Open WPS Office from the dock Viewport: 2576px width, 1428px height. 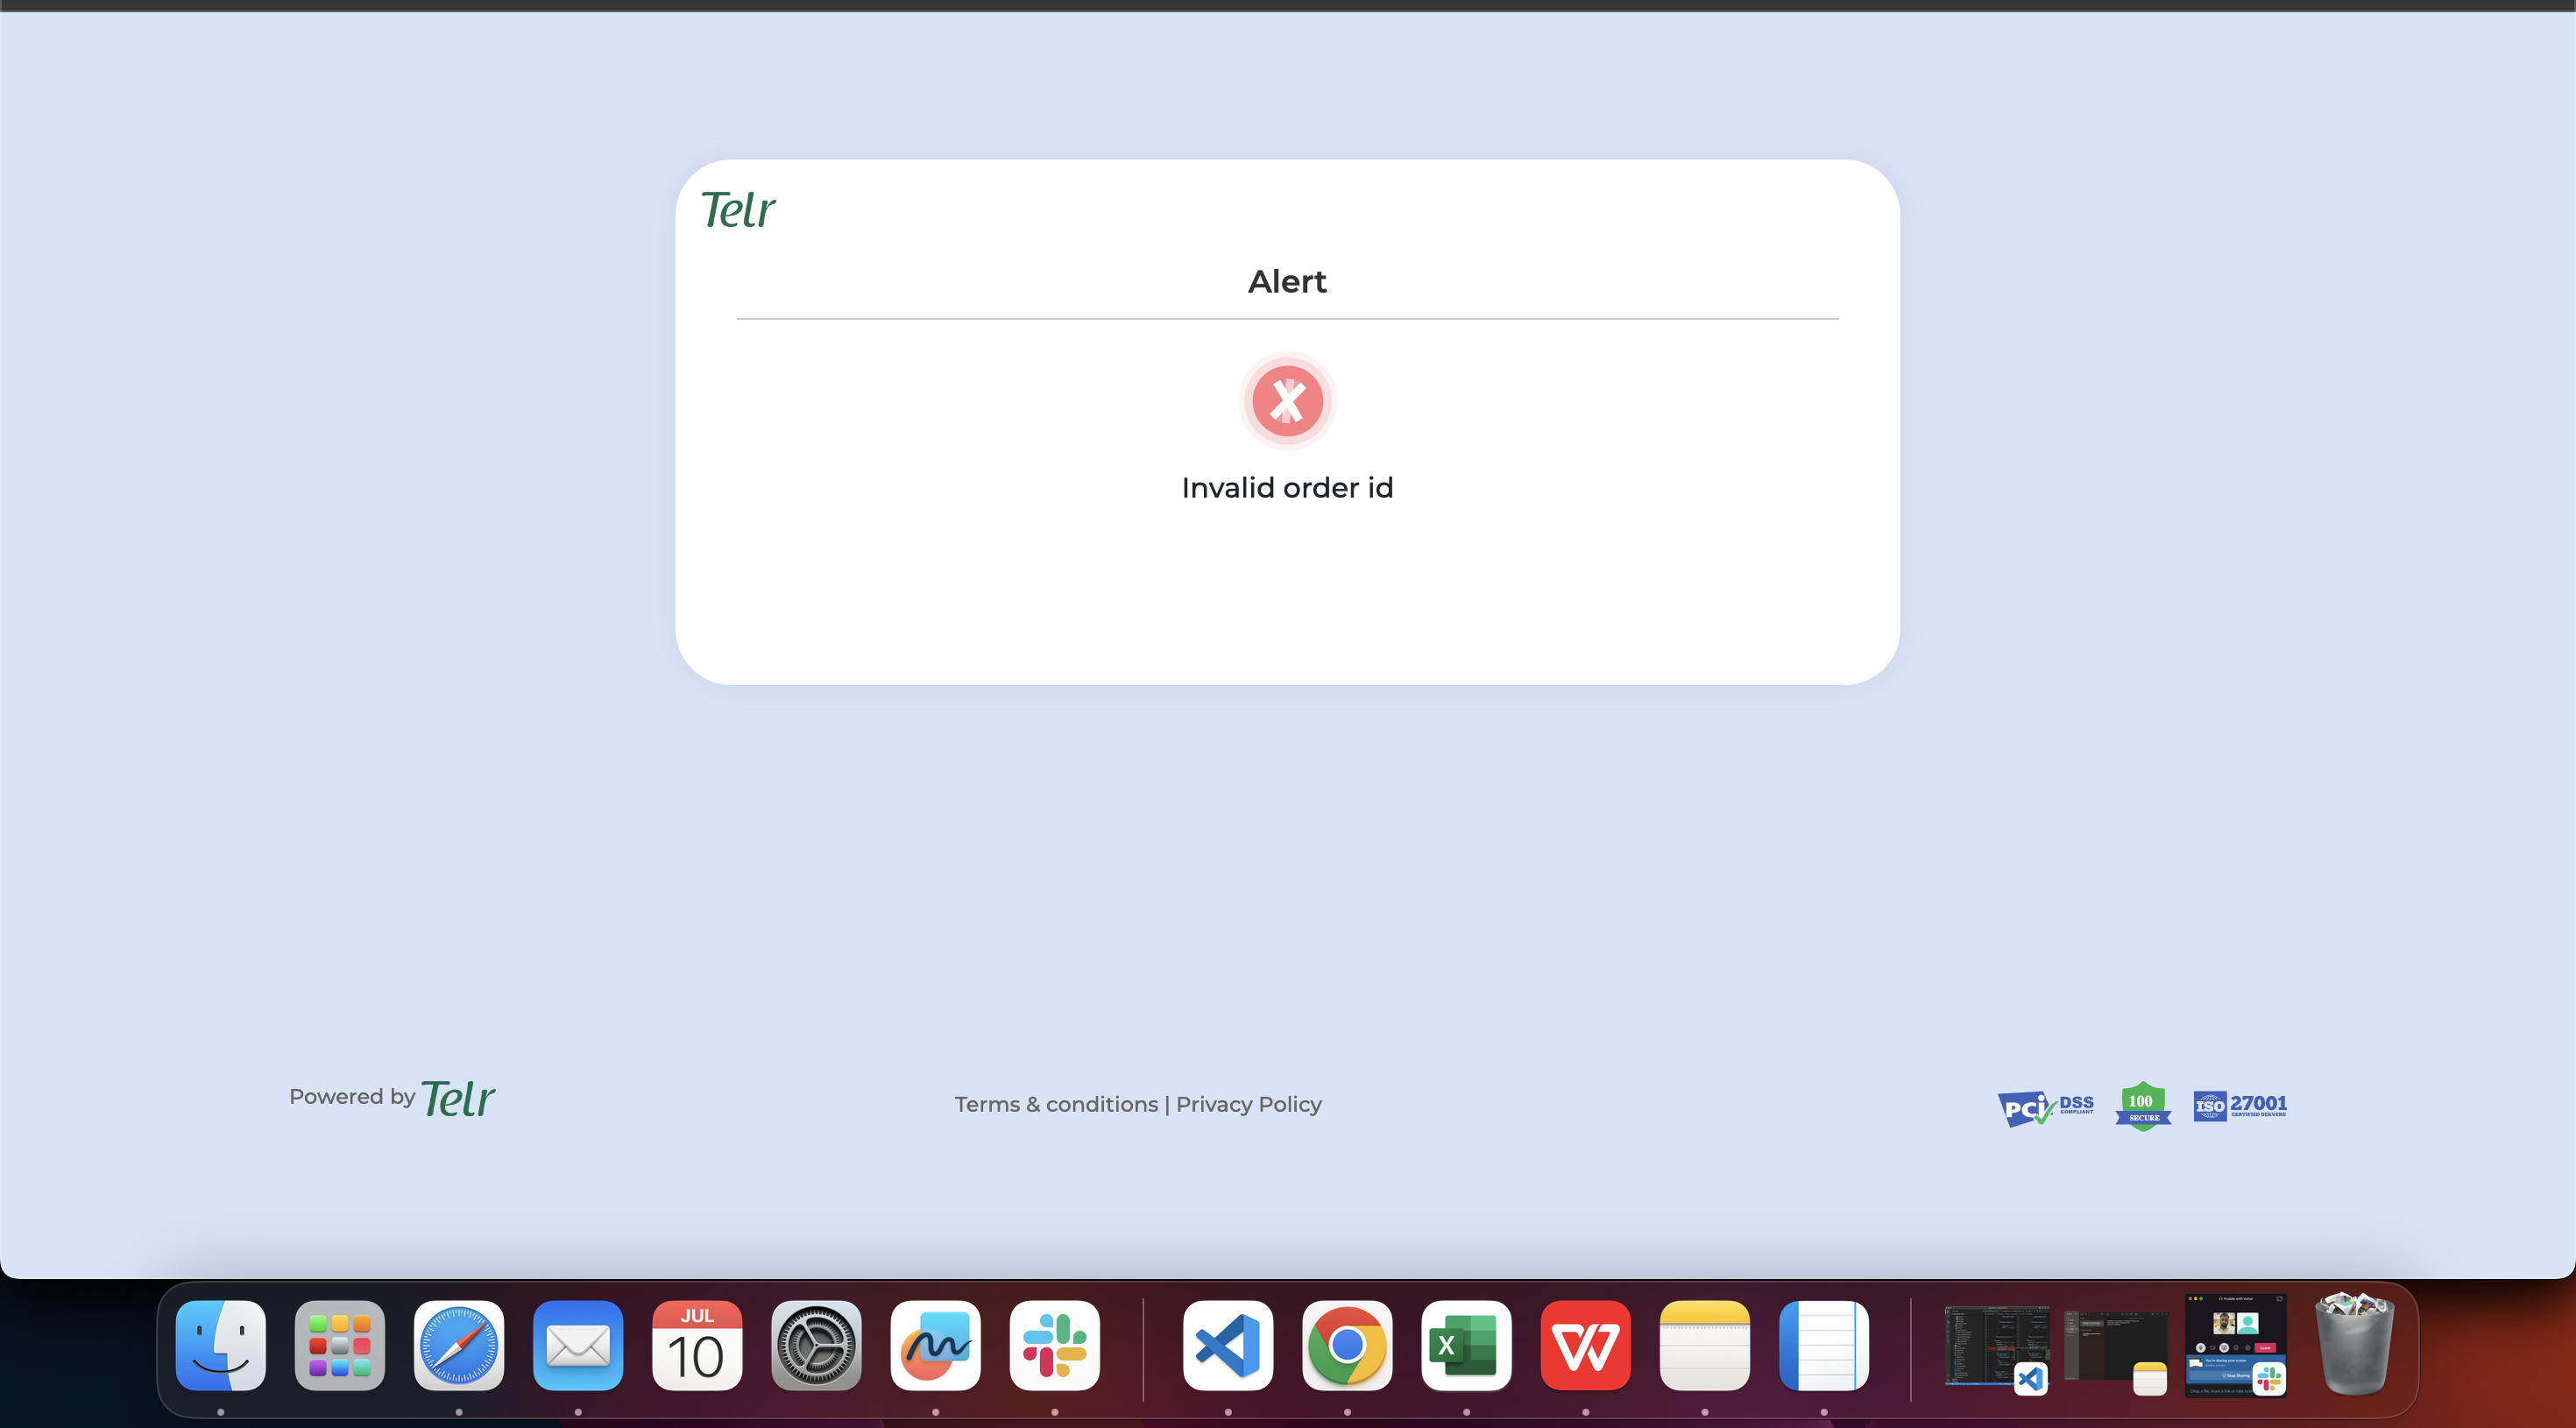click(1585, 1345)
